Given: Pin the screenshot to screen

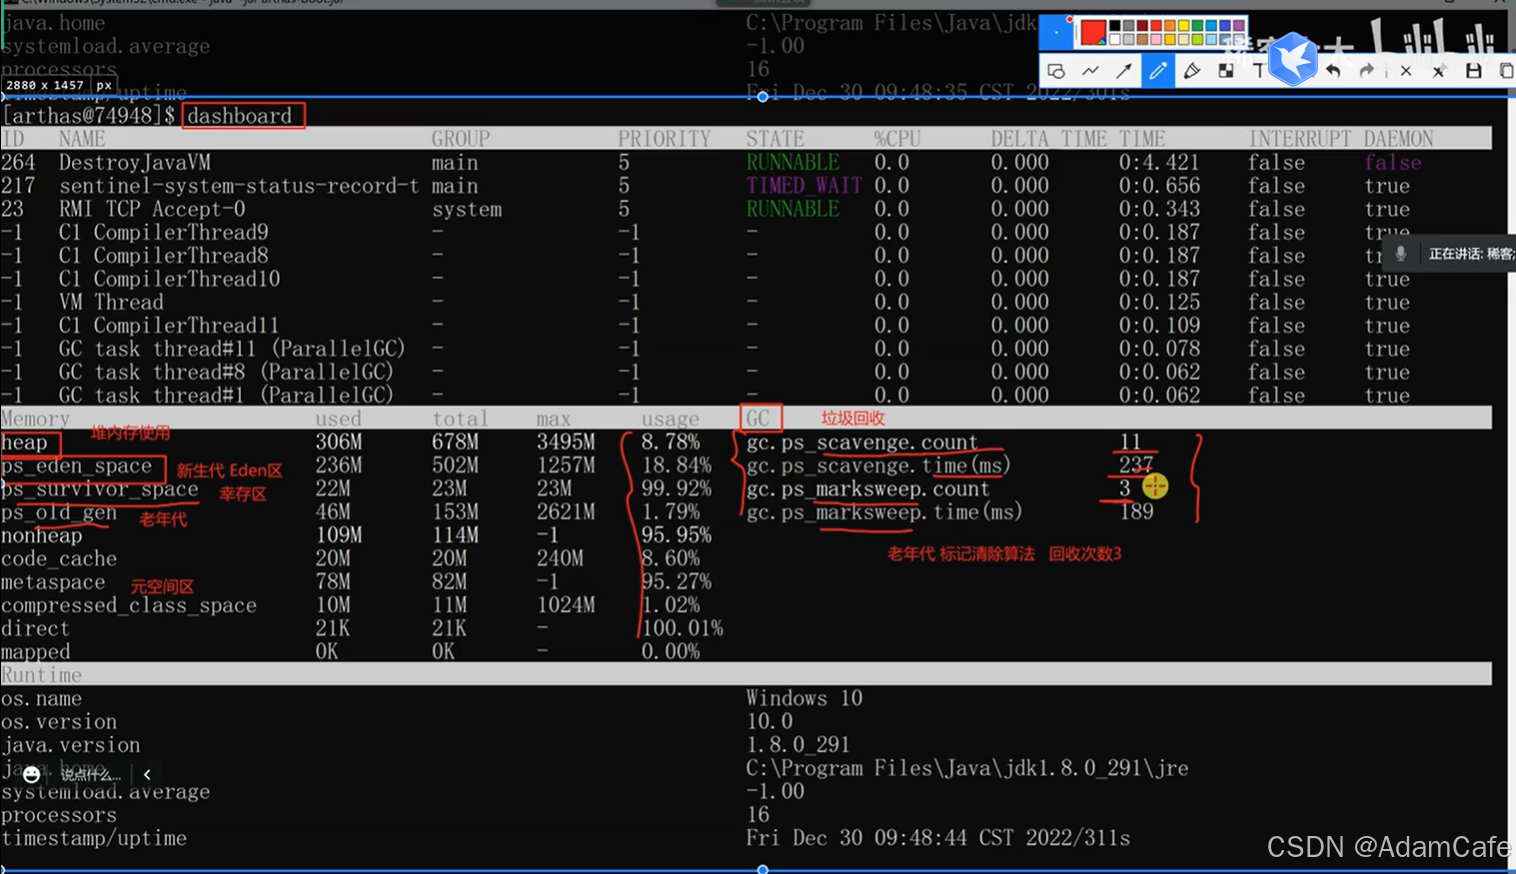Looking at the screenshot, I should click(x=1439, y=71).
